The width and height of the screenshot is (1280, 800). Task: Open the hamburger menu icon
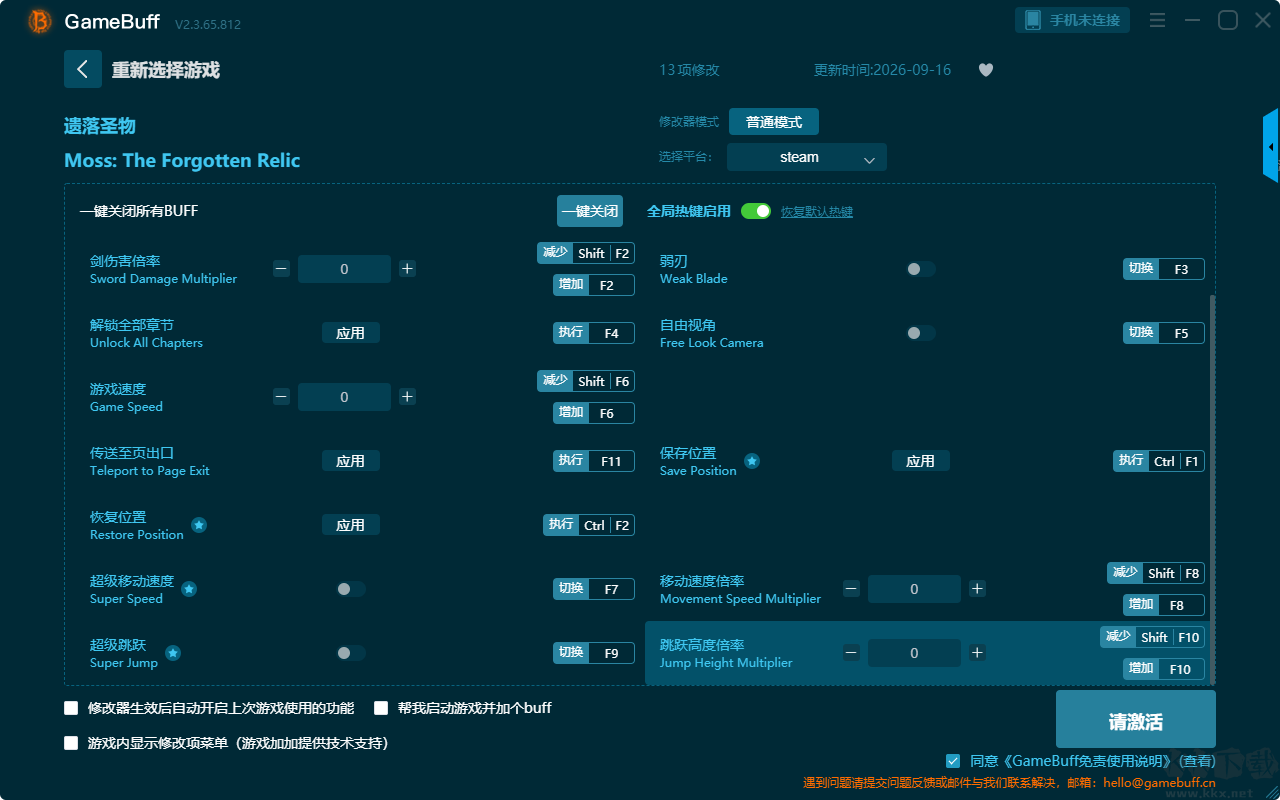pos(1157,20)
